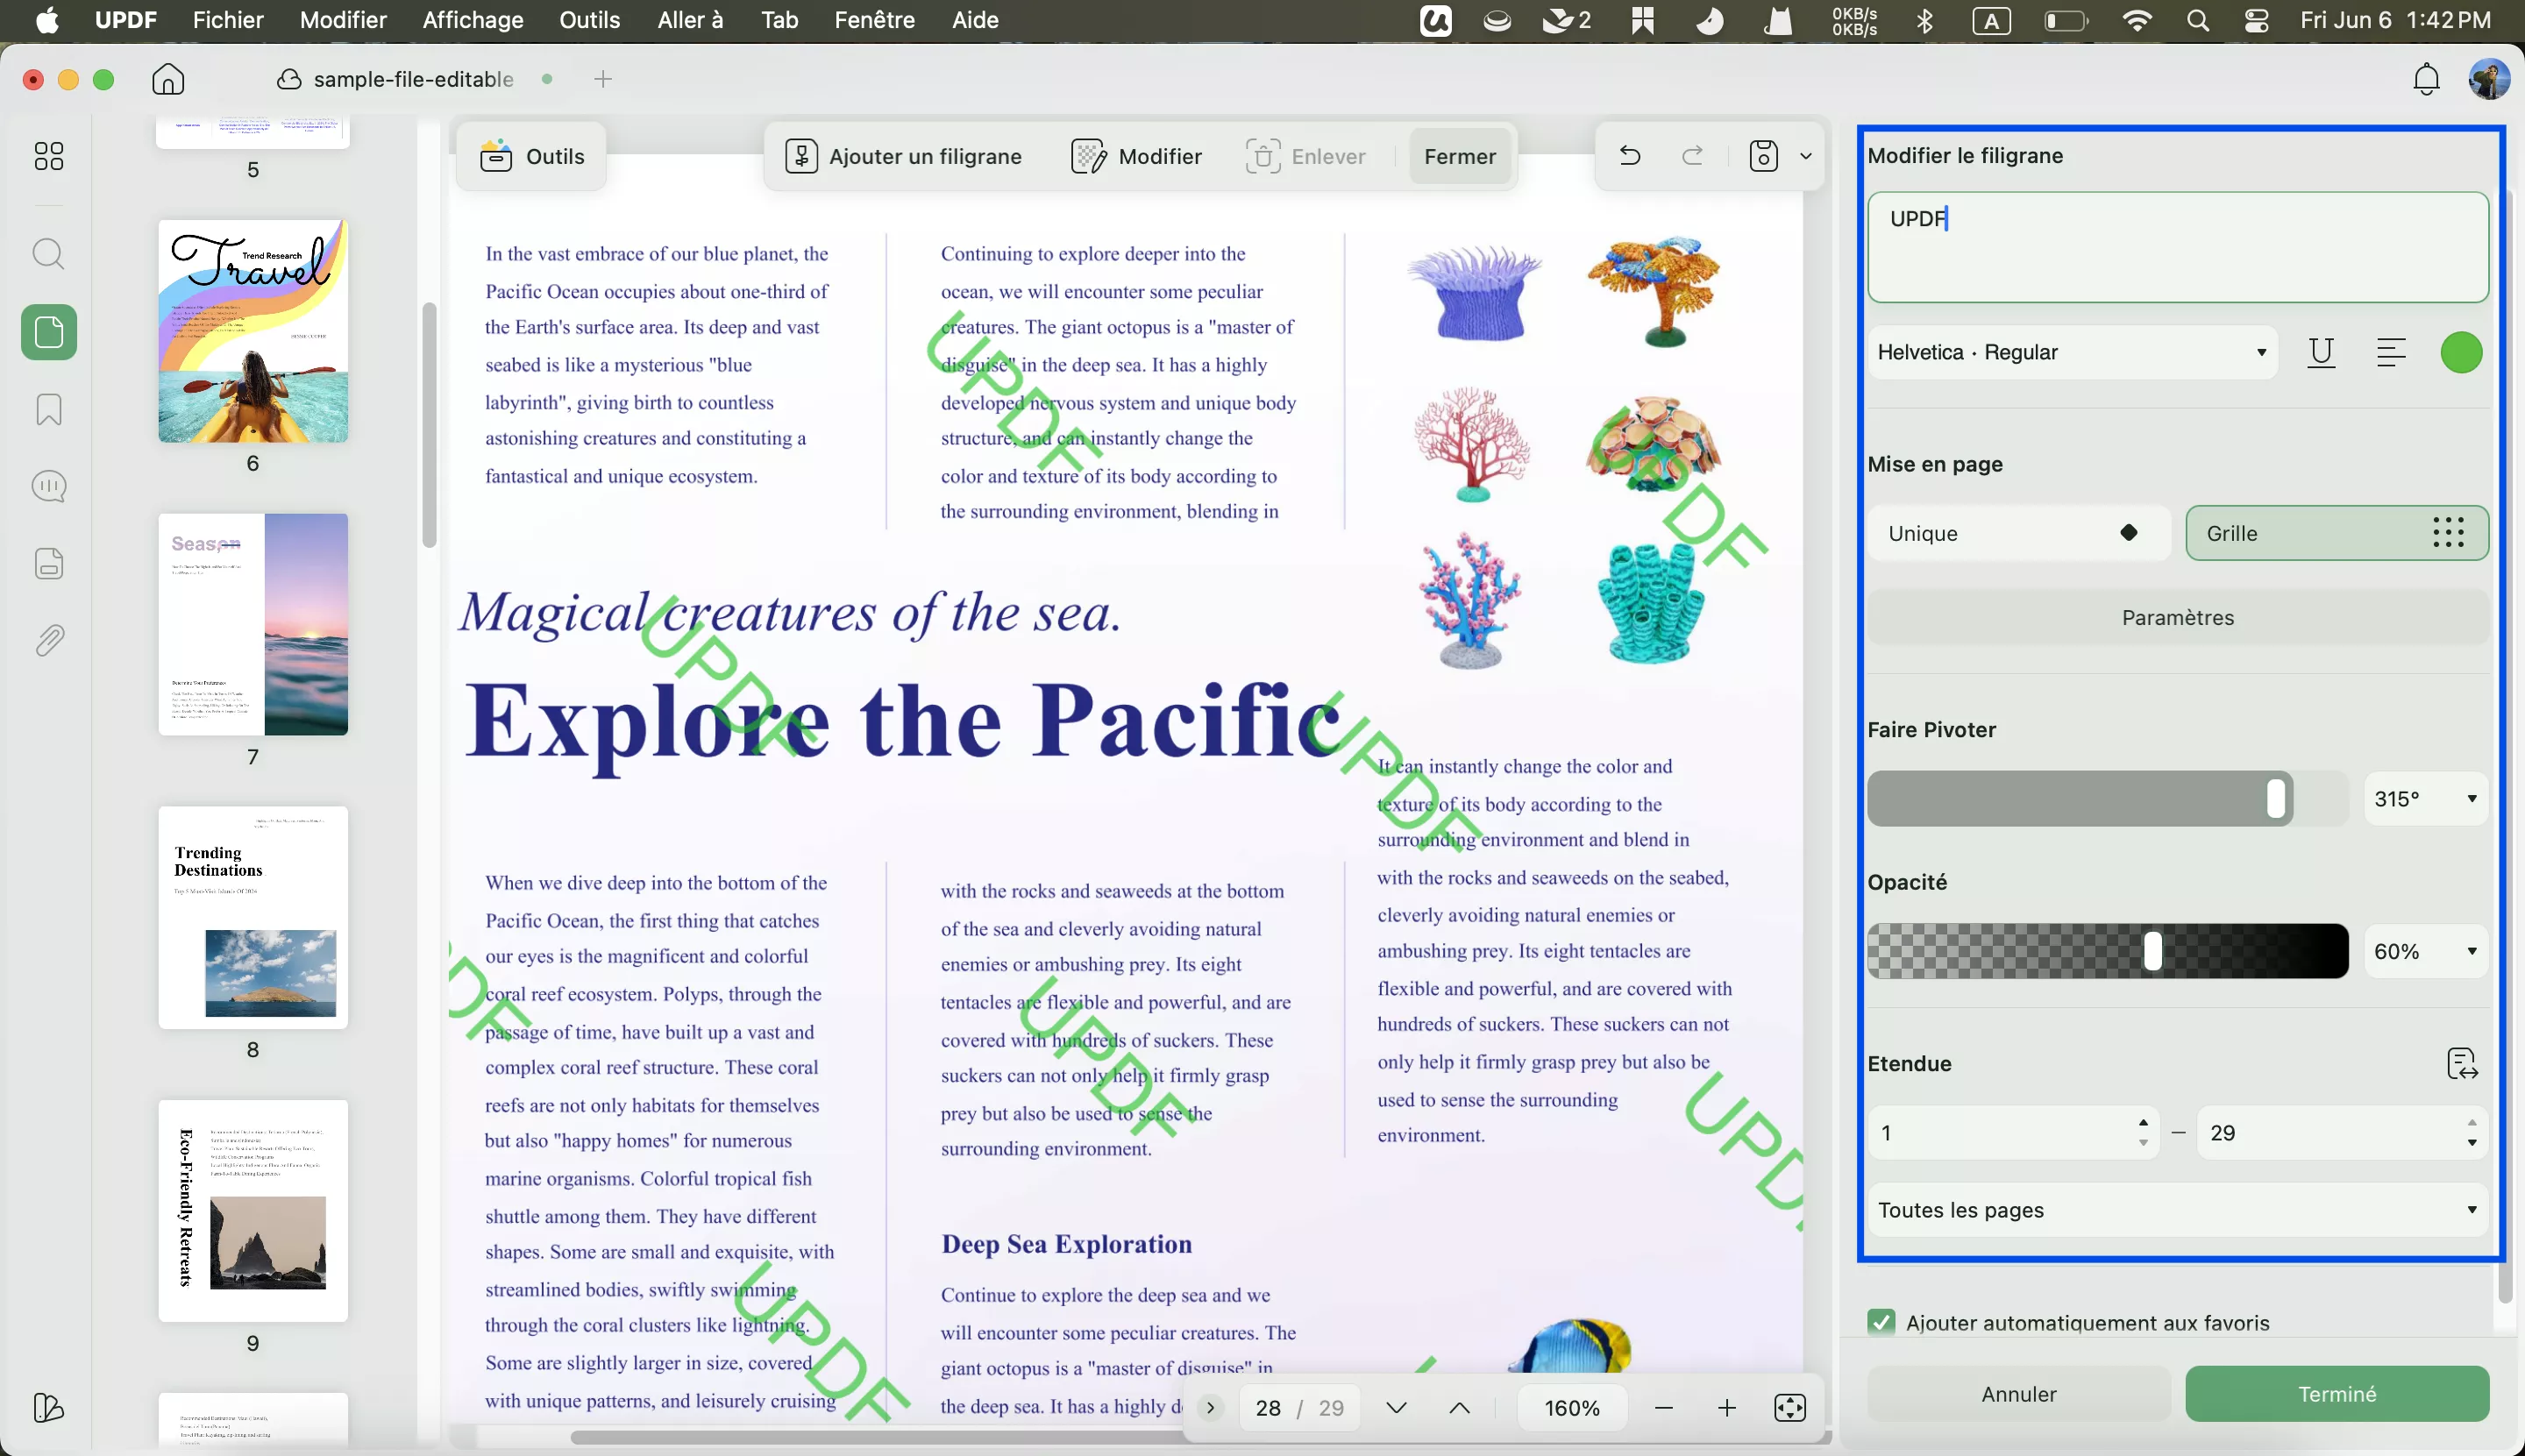Zoom out with the minus button
This screenshot has width=2525, height=1456.
click(x=1664, y=1408)
